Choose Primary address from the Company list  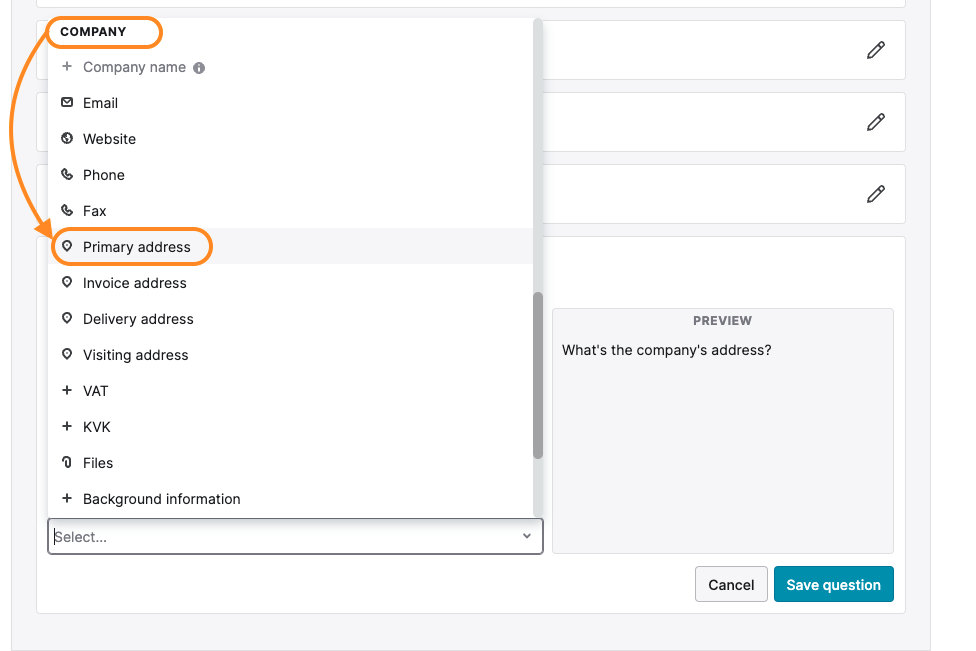(x=137, y=247)
